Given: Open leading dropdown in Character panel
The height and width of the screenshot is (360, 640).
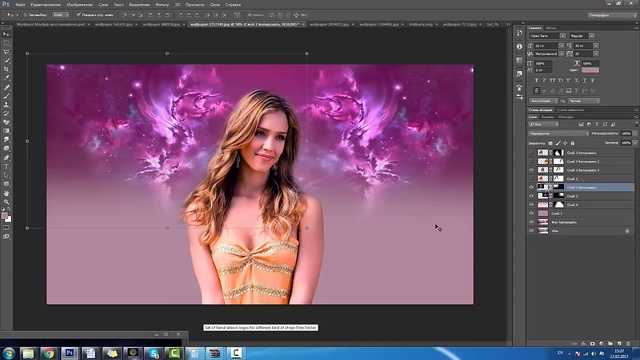Looking at the screenshot, I should [596, 46].
